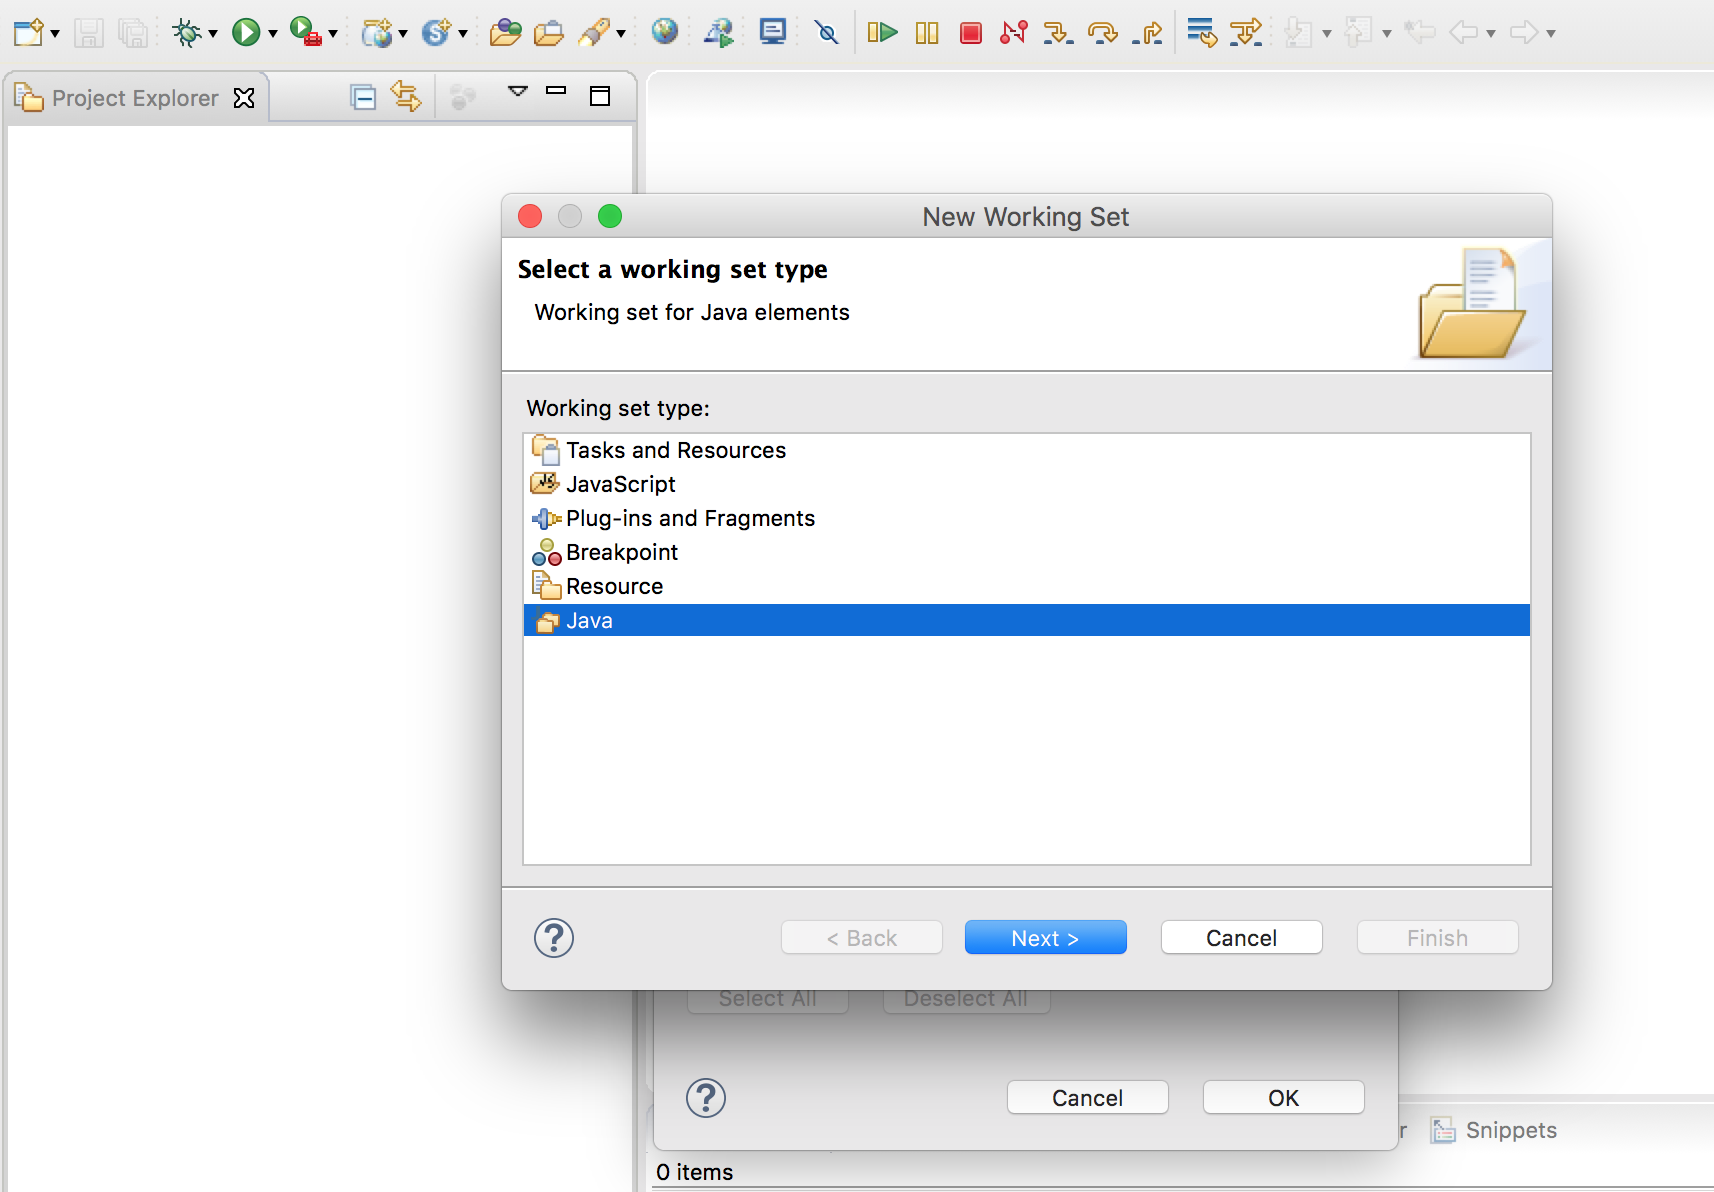Open the Project Explorer View Menu triangle
Screen dimensions: 1714x1192
click(x=518, y=91)
